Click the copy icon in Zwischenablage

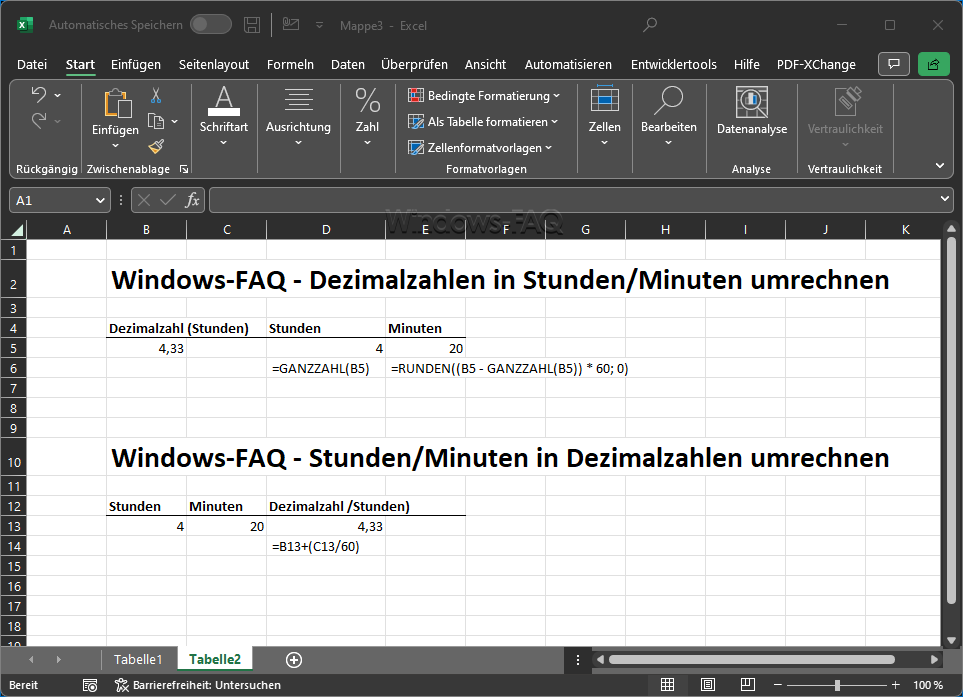pyautogui.click(x=156, y=122)
